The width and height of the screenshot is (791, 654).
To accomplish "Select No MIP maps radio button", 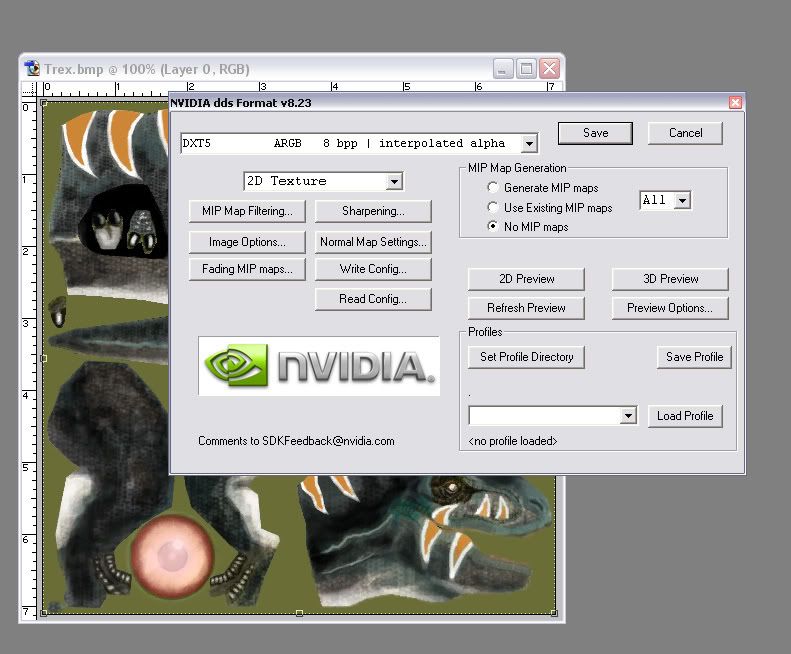I will pos(493,226).
